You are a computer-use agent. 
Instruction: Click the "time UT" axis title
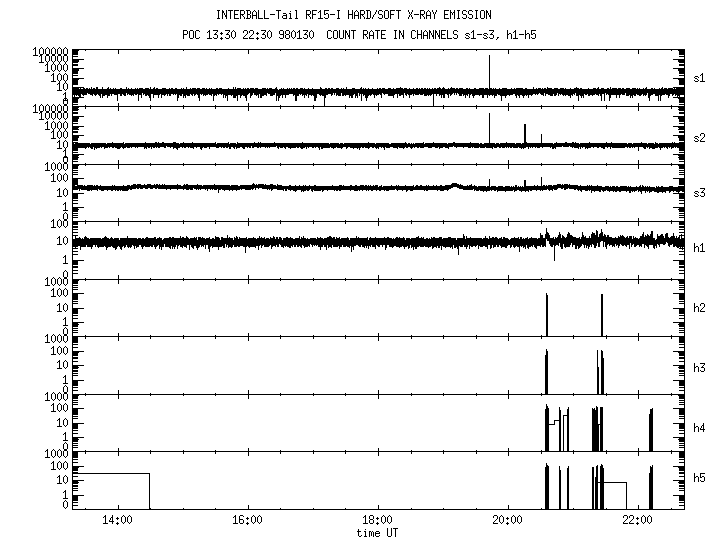377,533
